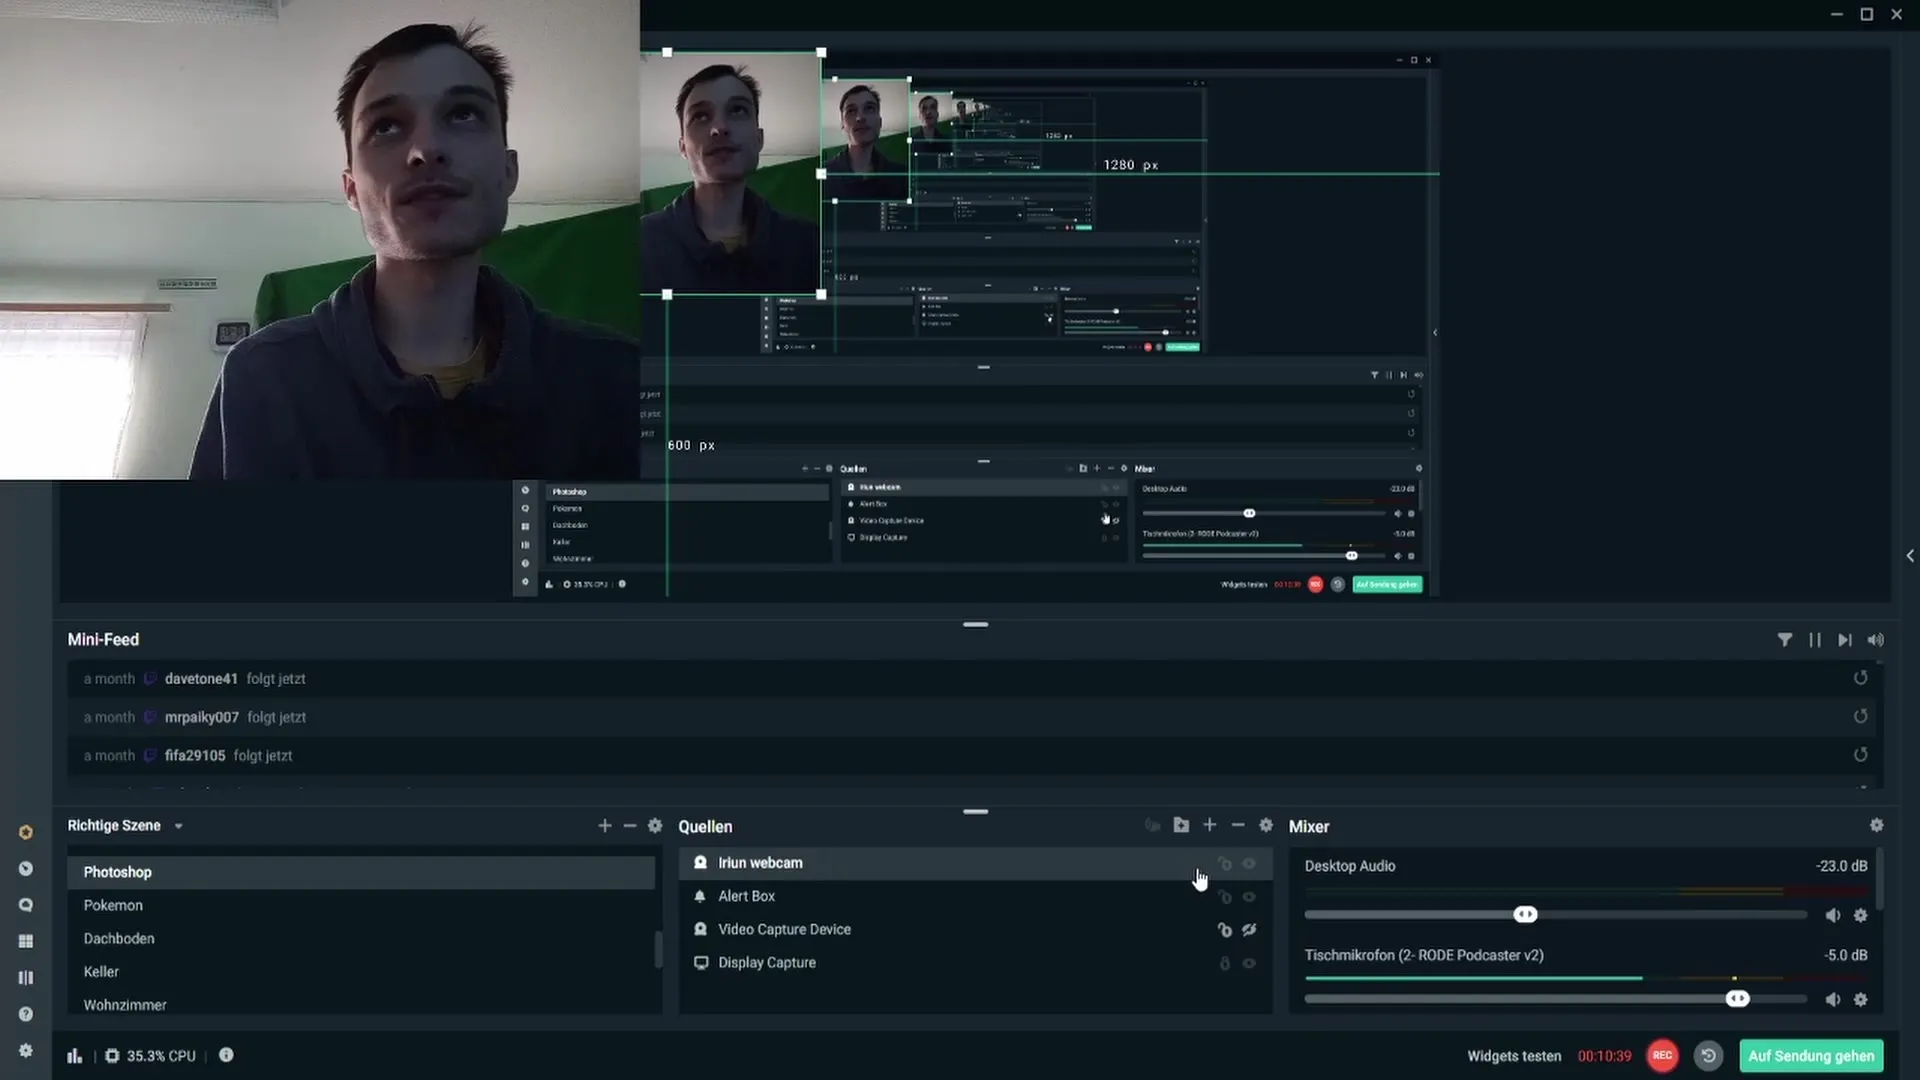Add a new source in Quellen panel
The width and height of the screenshot is (1920, 1080).
click(x=1210, y=825)
